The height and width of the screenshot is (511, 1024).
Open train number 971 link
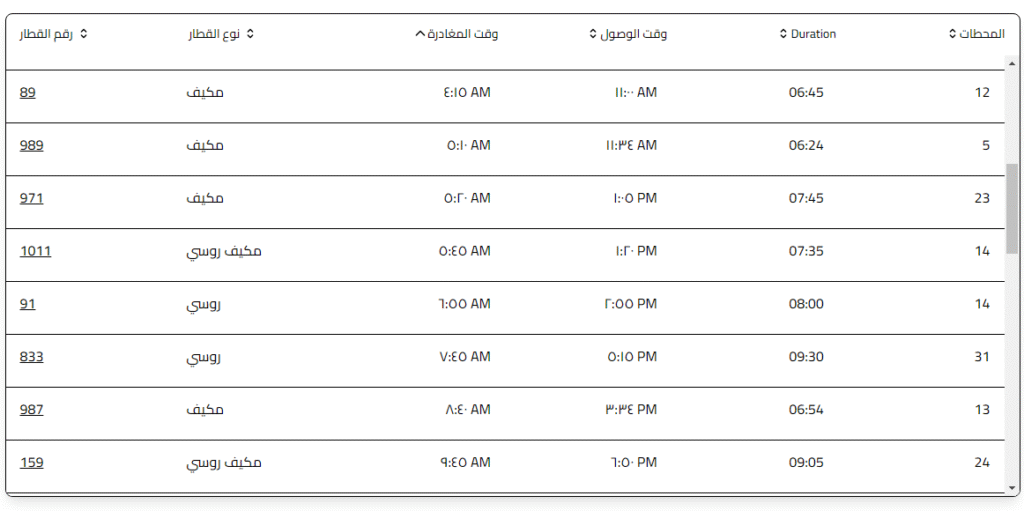pyautogui.click(x=32, y=198)
